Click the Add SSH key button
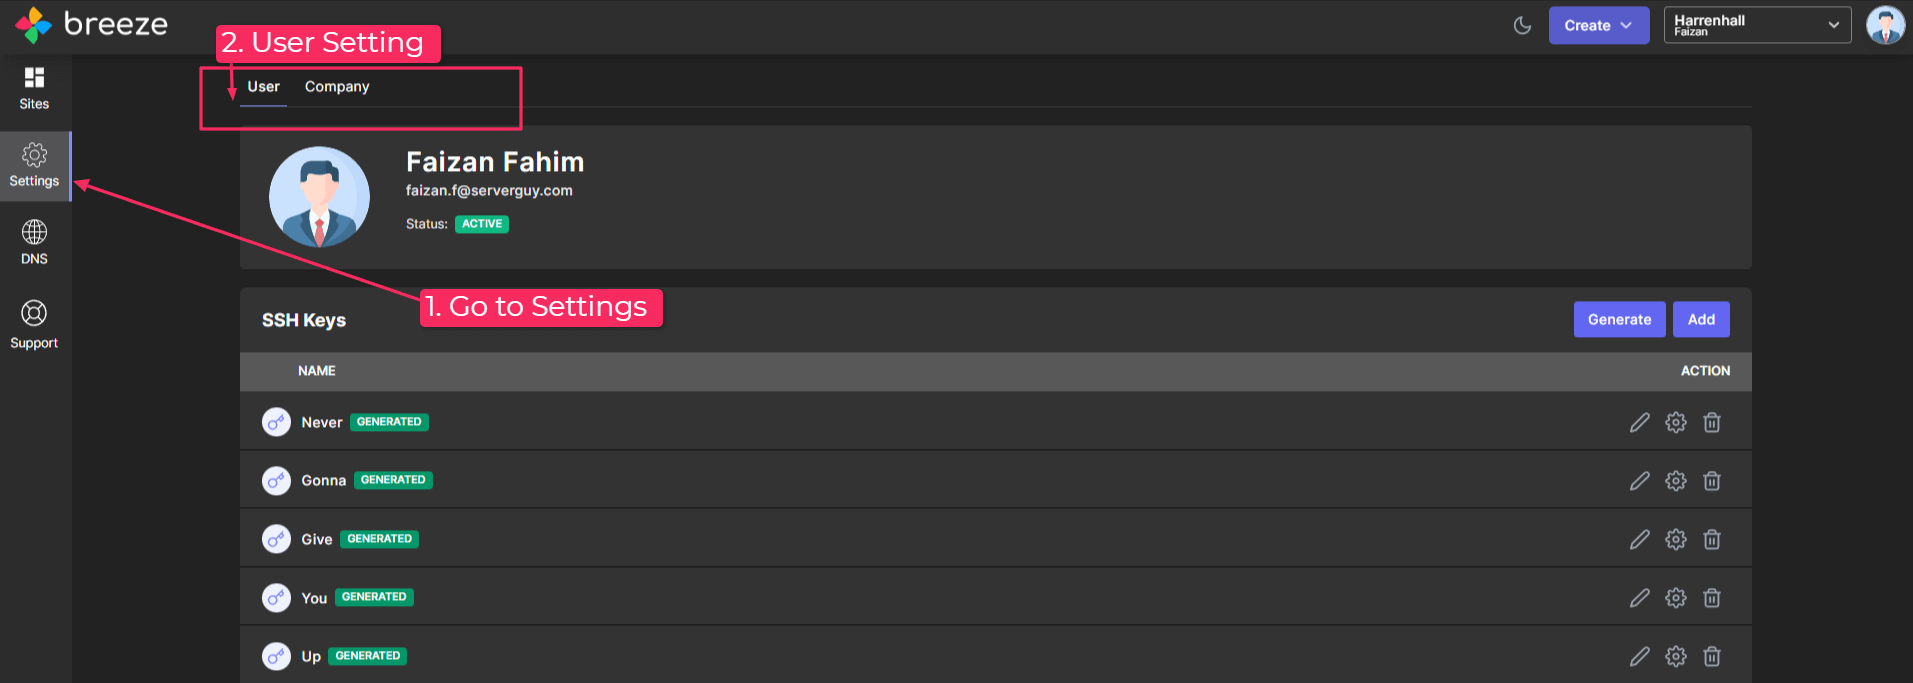This screenshot has width=1913, height=683. pos(1701,320)
